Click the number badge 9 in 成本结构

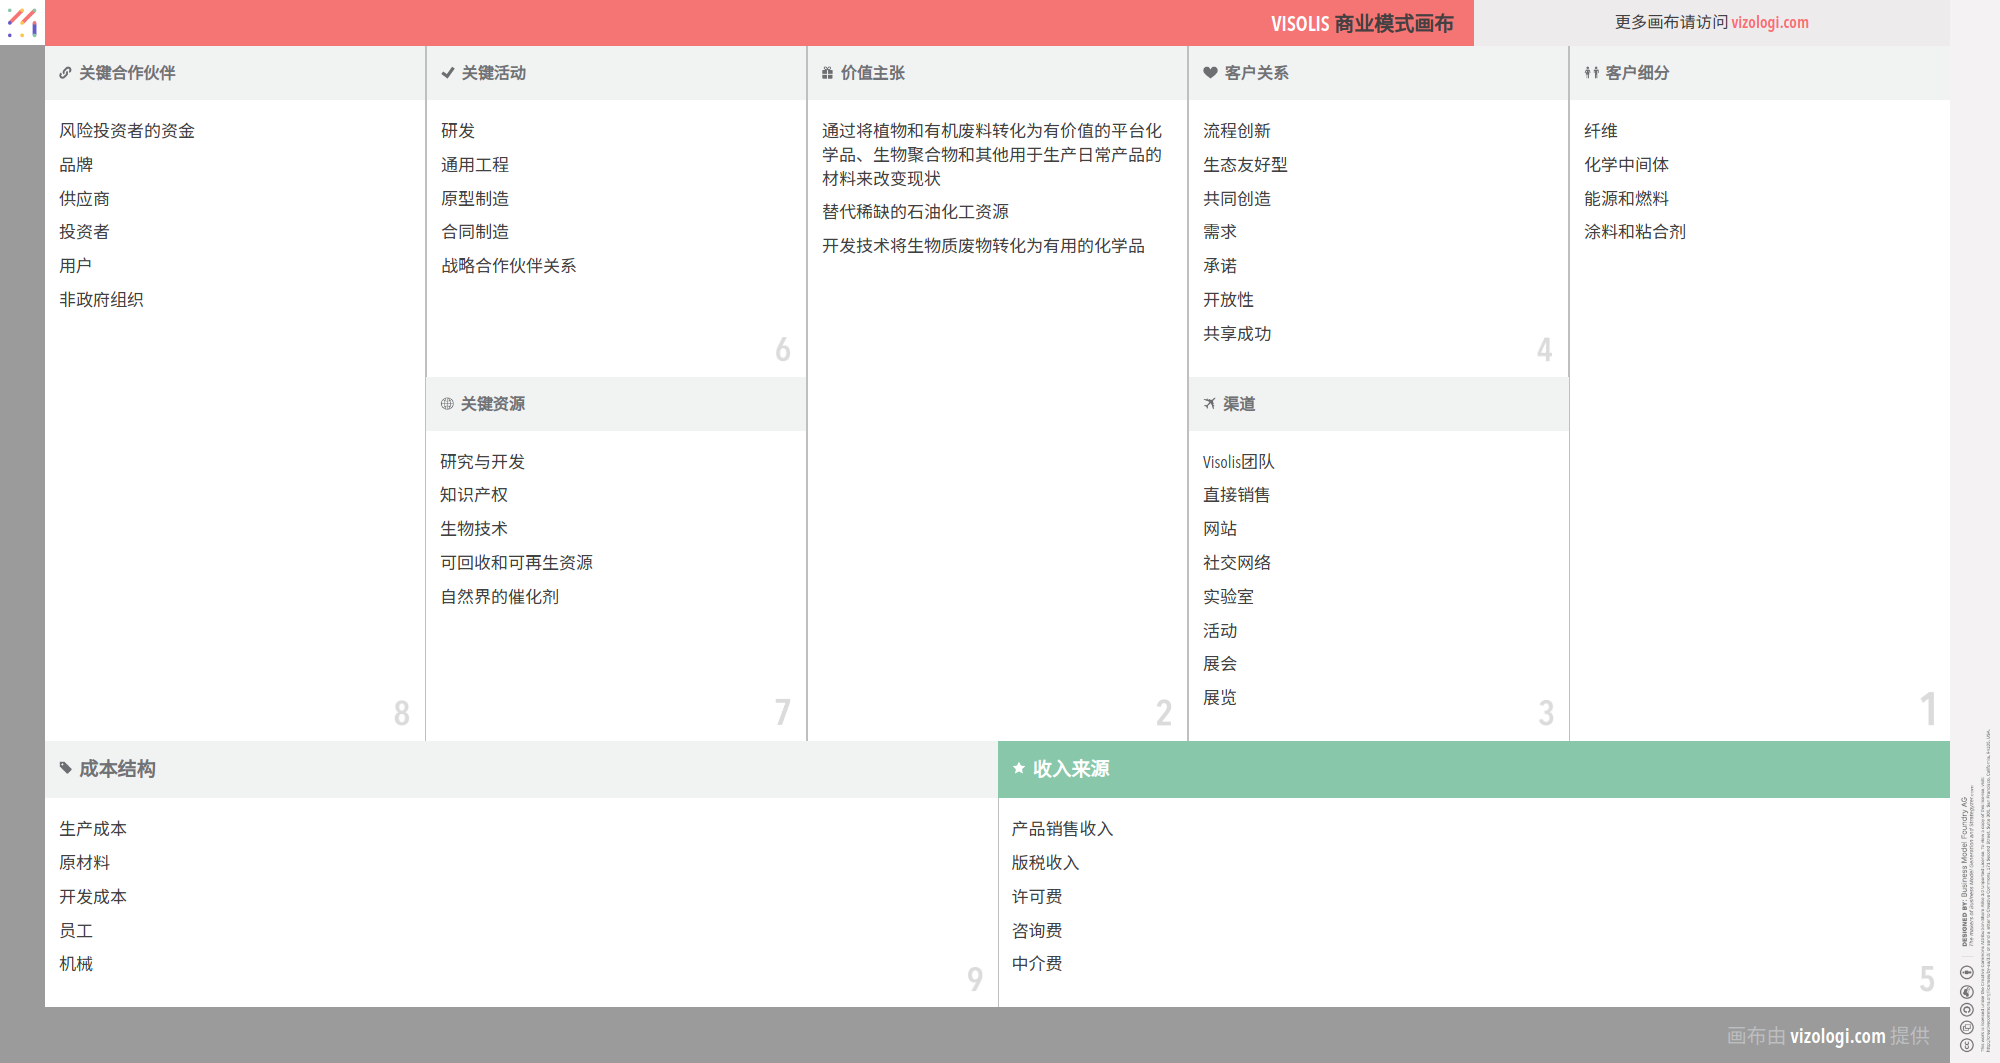975,981
